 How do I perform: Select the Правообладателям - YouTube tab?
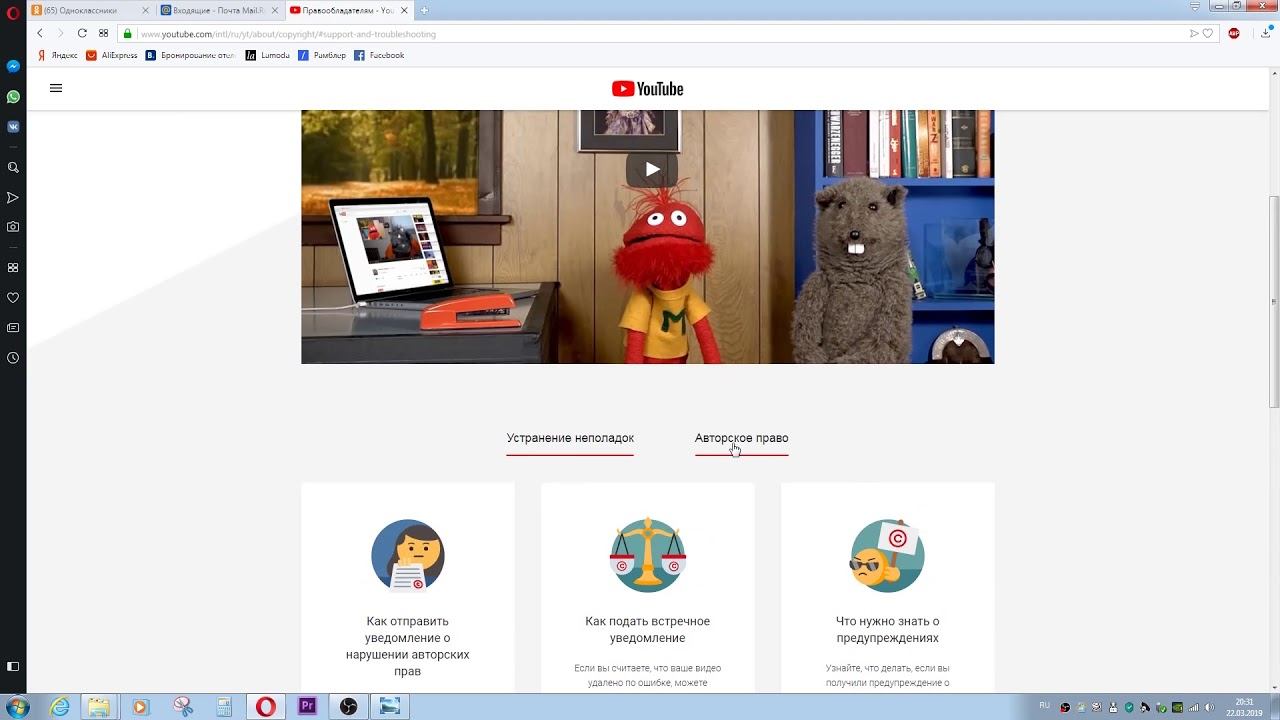coord(348,10)
